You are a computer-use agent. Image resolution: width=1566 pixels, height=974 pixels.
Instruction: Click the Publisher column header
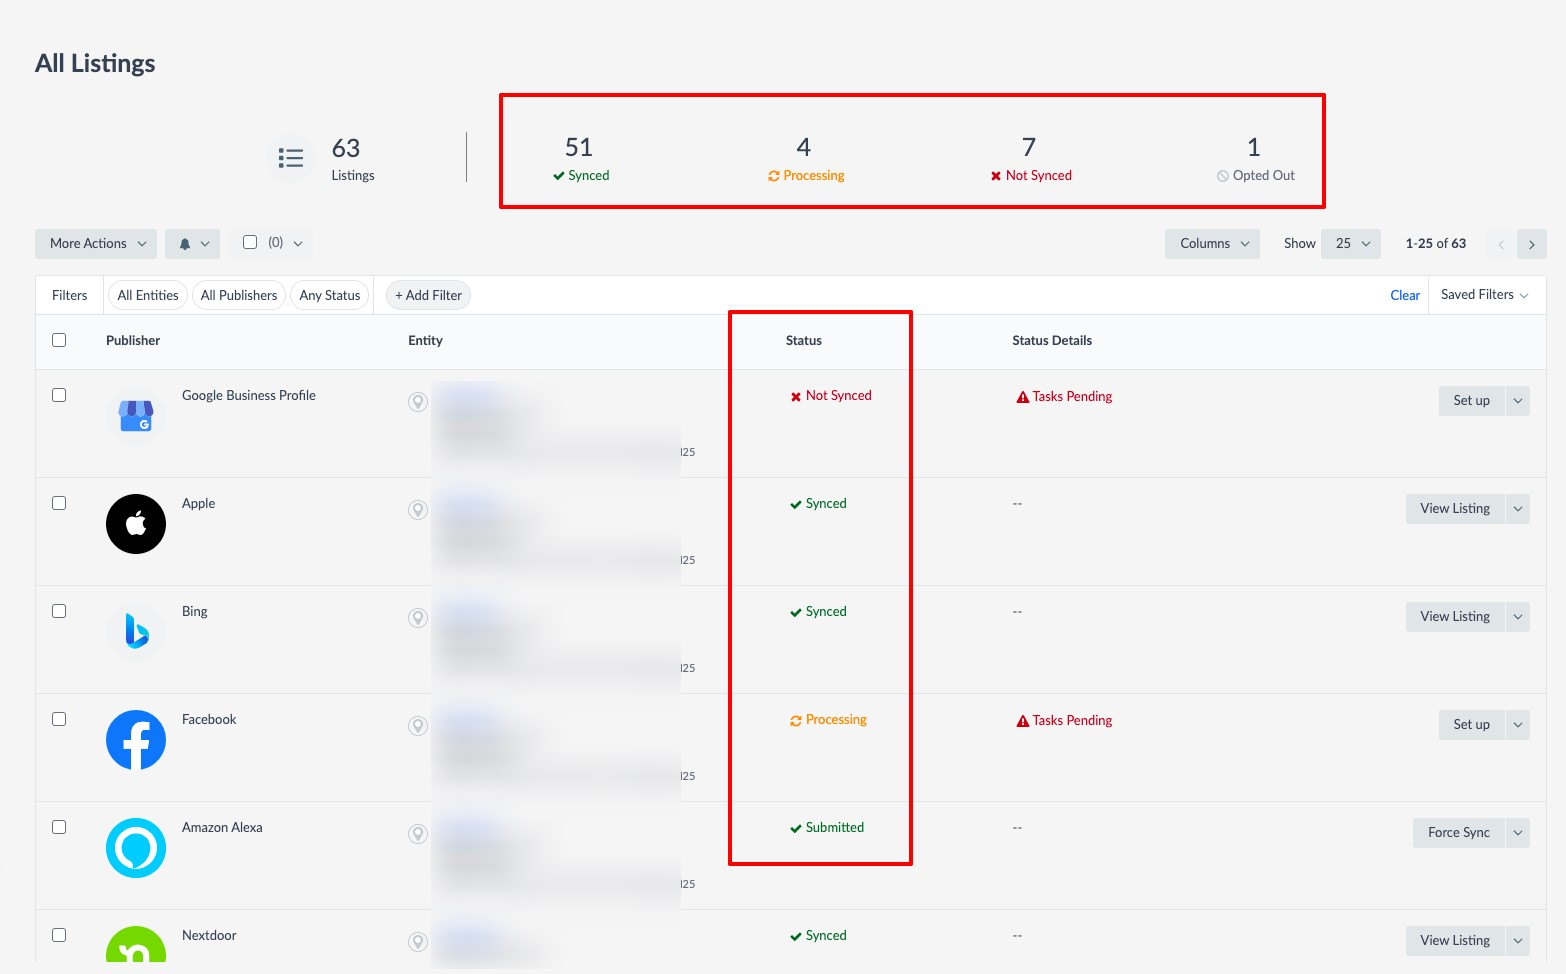(x=133, y=341)
